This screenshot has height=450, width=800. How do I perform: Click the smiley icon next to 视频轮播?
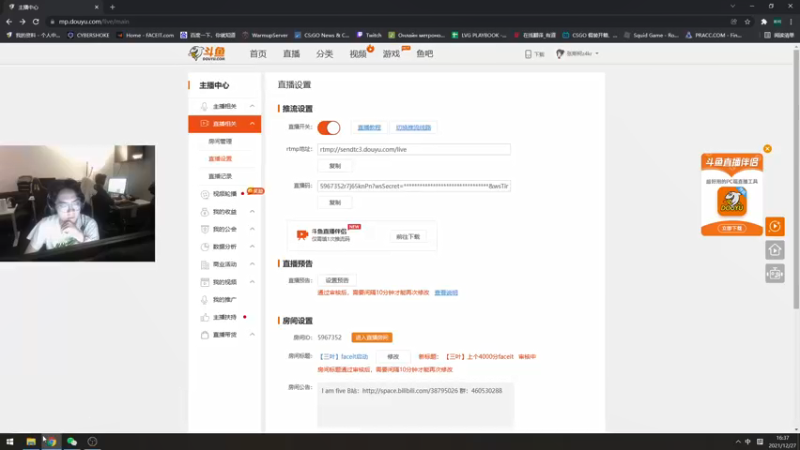click(x=205, y=194)
